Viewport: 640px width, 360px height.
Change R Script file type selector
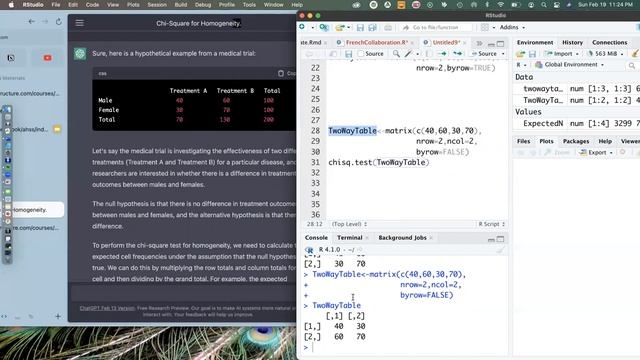click(x=491, y=224)
